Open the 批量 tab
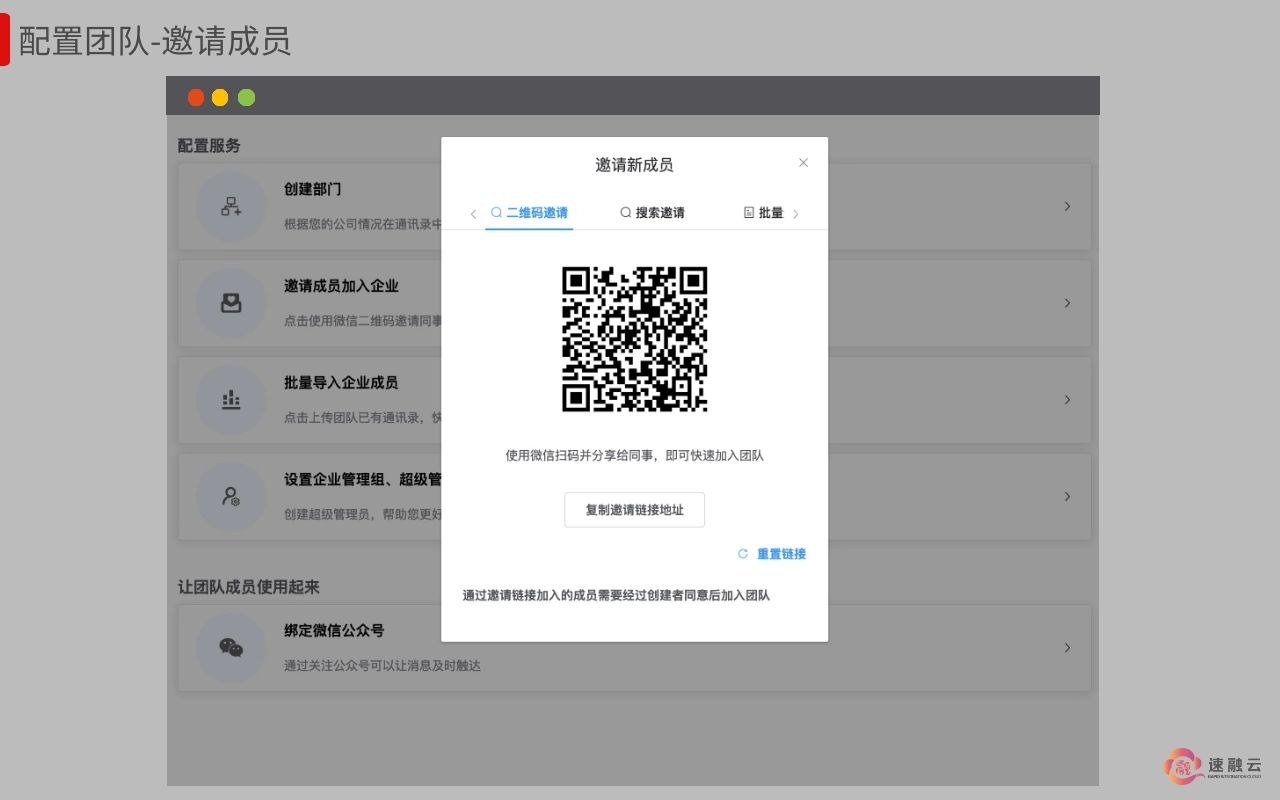The width and height of the screenshot is (1280, 800). click(764, 213)
